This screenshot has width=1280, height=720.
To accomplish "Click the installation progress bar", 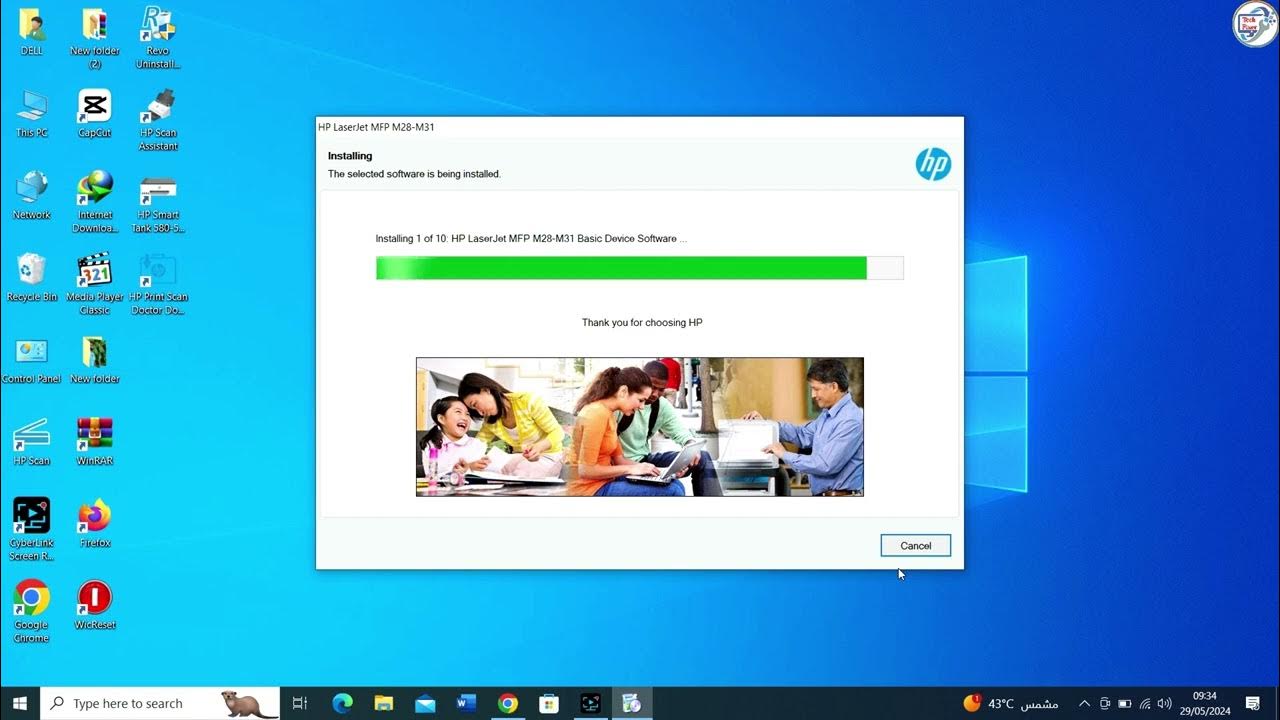I will 639,268.
